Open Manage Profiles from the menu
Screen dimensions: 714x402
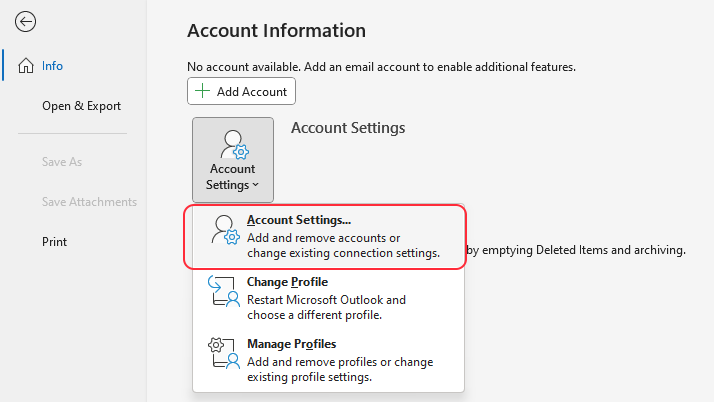click(328, 360)
